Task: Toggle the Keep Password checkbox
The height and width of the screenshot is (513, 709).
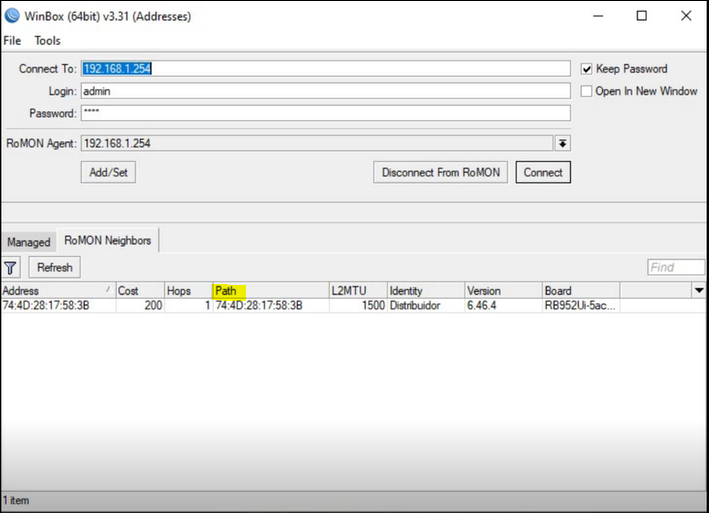Action: pyautogui.click(x=586, y=69)
